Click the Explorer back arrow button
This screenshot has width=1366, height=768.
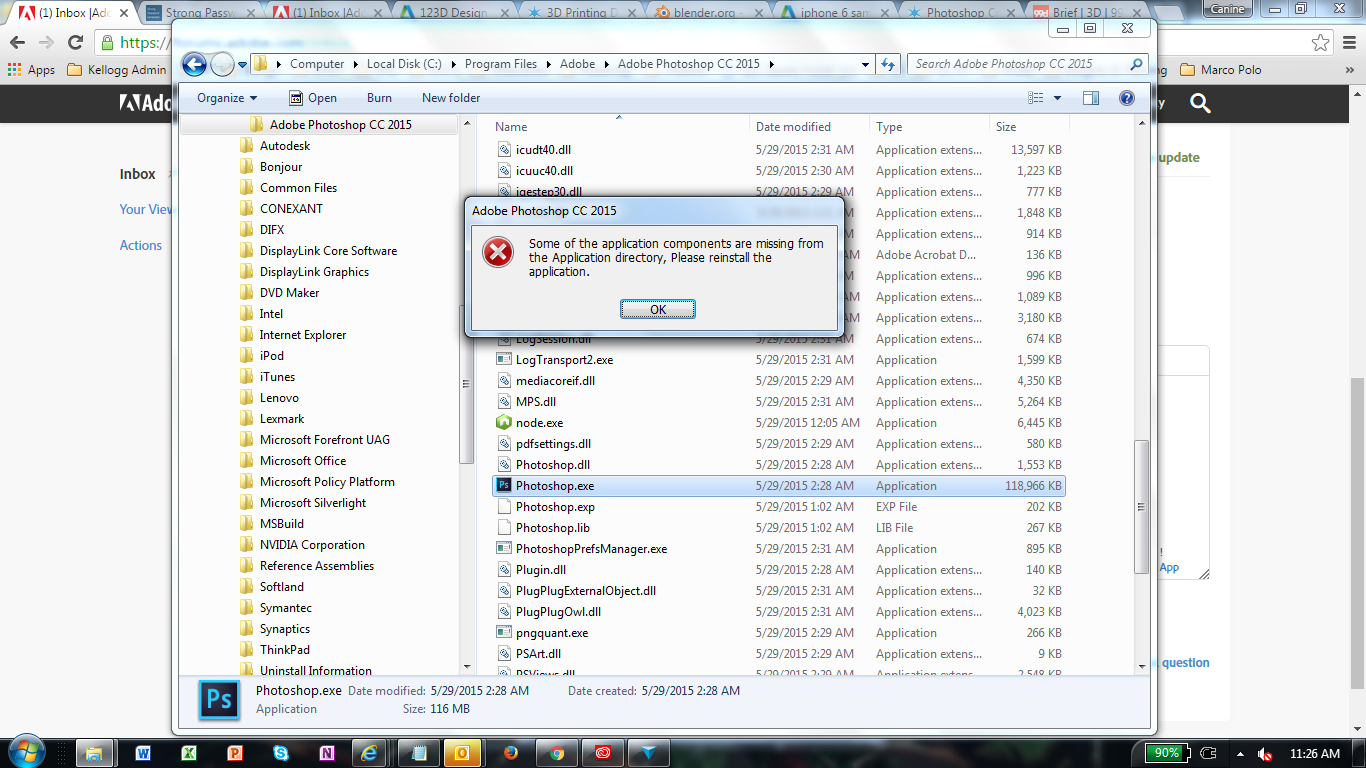[x=194, y=65]
